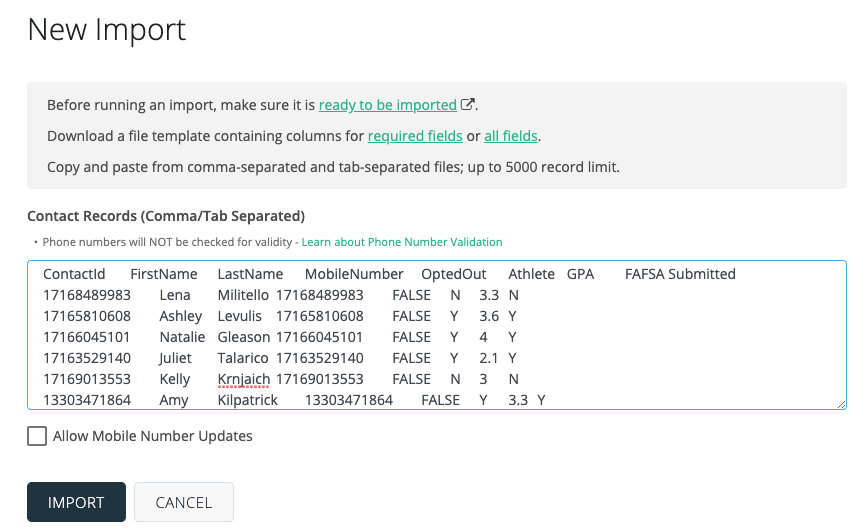Place cursor on "Gleason" in the textarea

coord(244,337)
